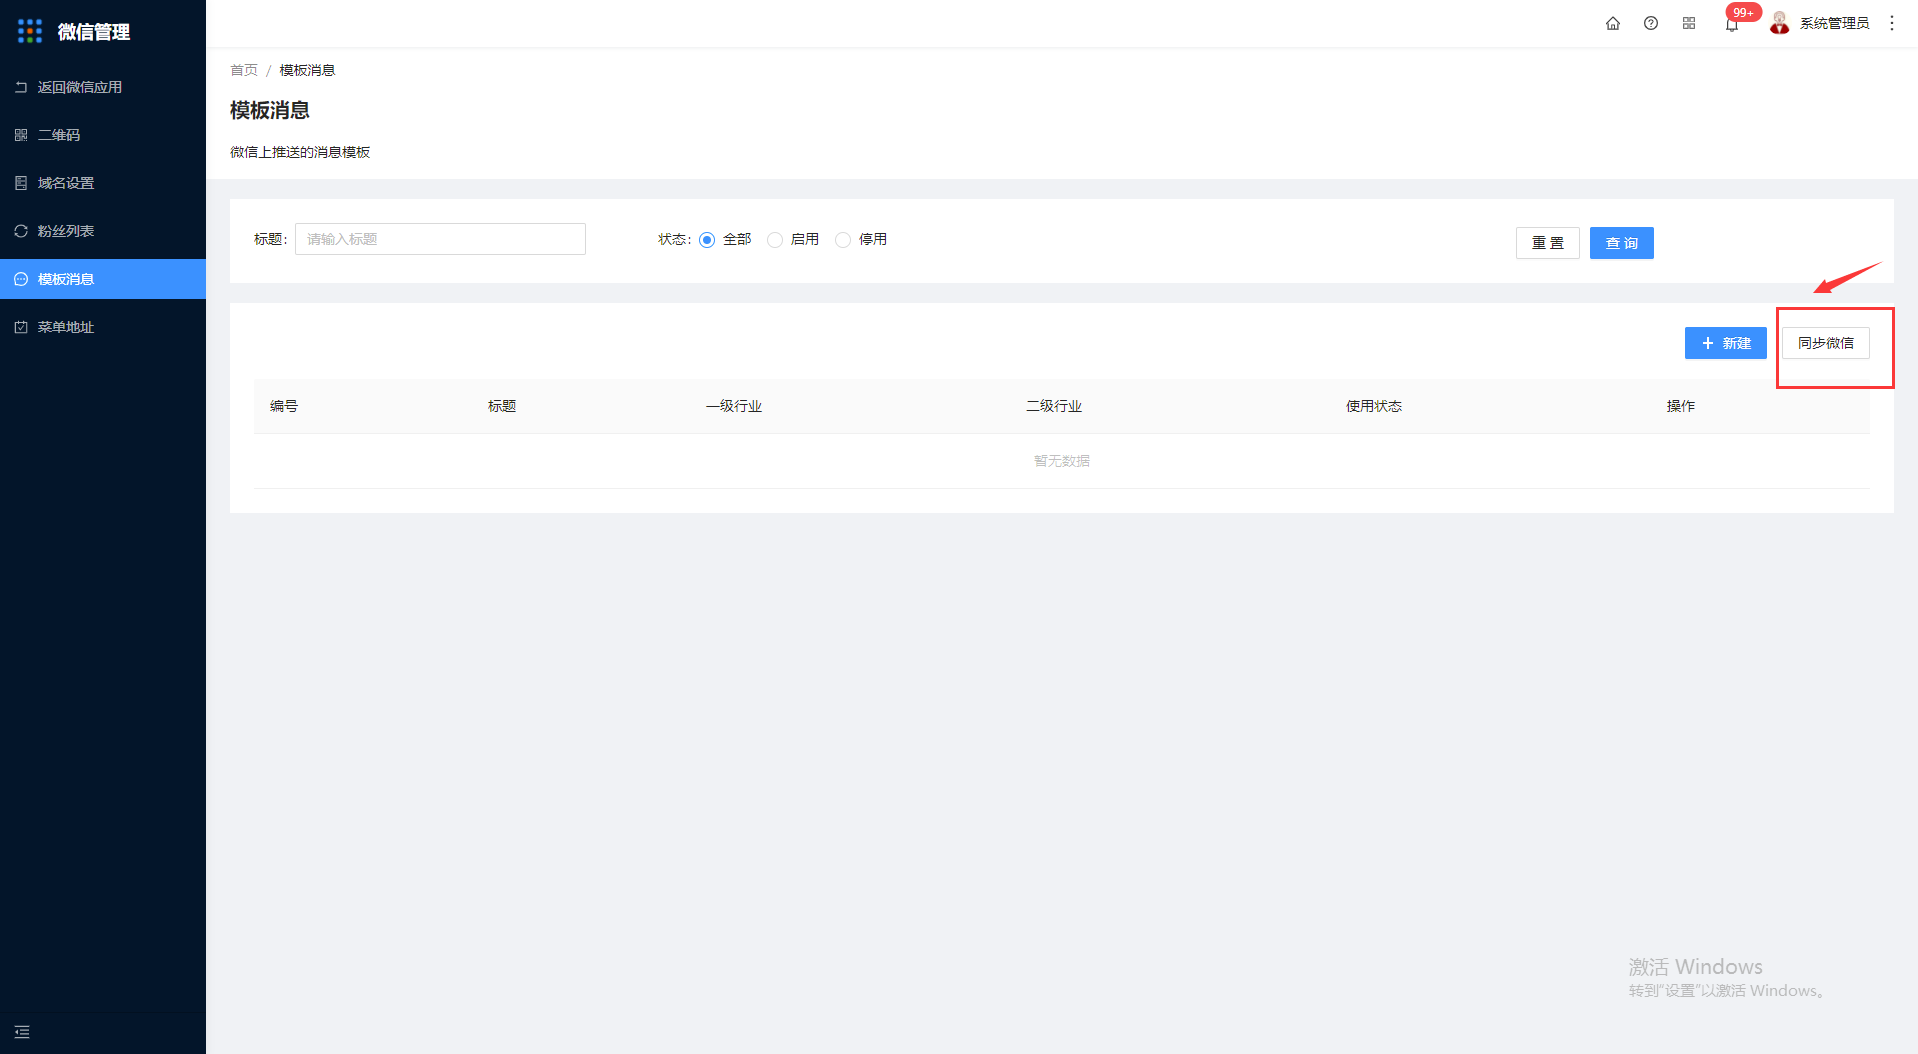Screen dimensions: 1918x1054
Task: Click the 粉丝列表 refresh-style icon
Action: point(21,231)
